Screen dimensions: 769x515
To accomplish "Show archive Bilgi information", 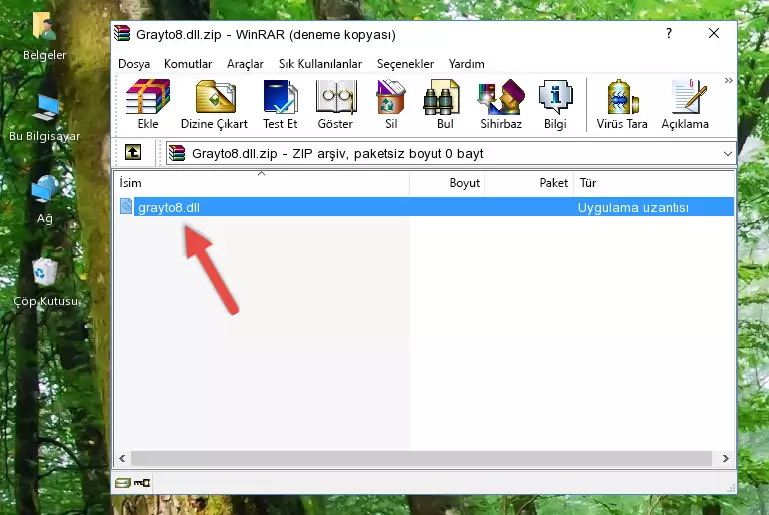I will pyautogui.click(x=555, y=104).
